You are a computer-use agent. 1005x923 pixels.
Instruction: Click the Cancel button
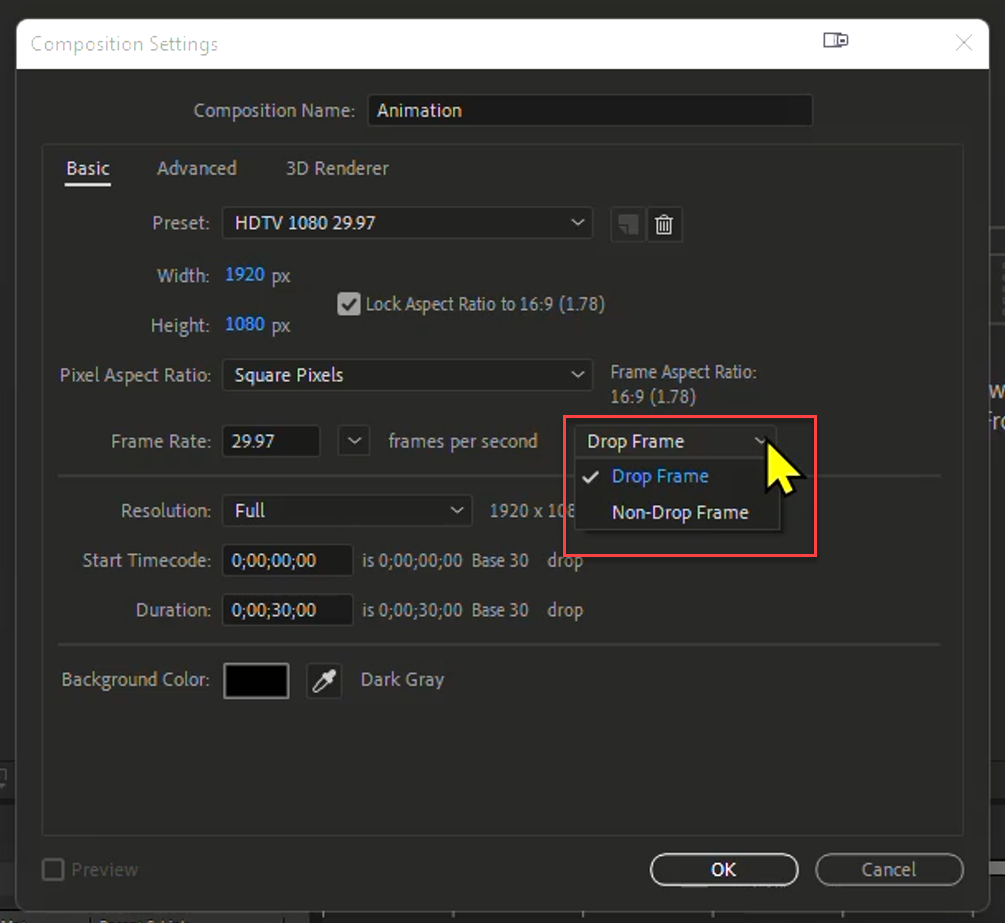pos(888,869)
